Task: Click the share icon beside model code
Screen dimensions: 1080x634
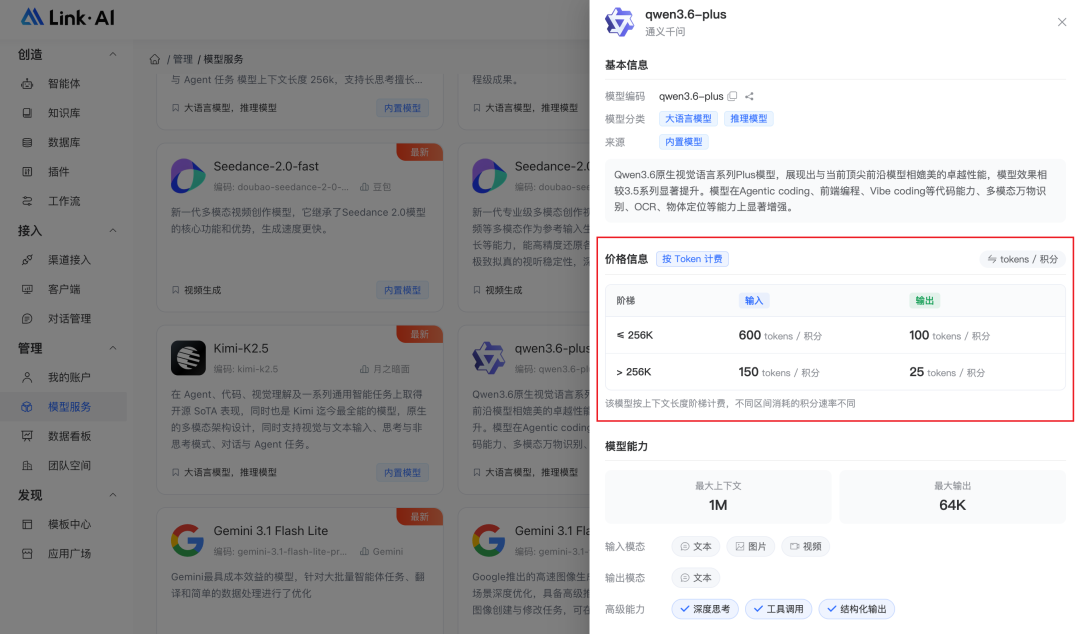Action: pos(749,96)
